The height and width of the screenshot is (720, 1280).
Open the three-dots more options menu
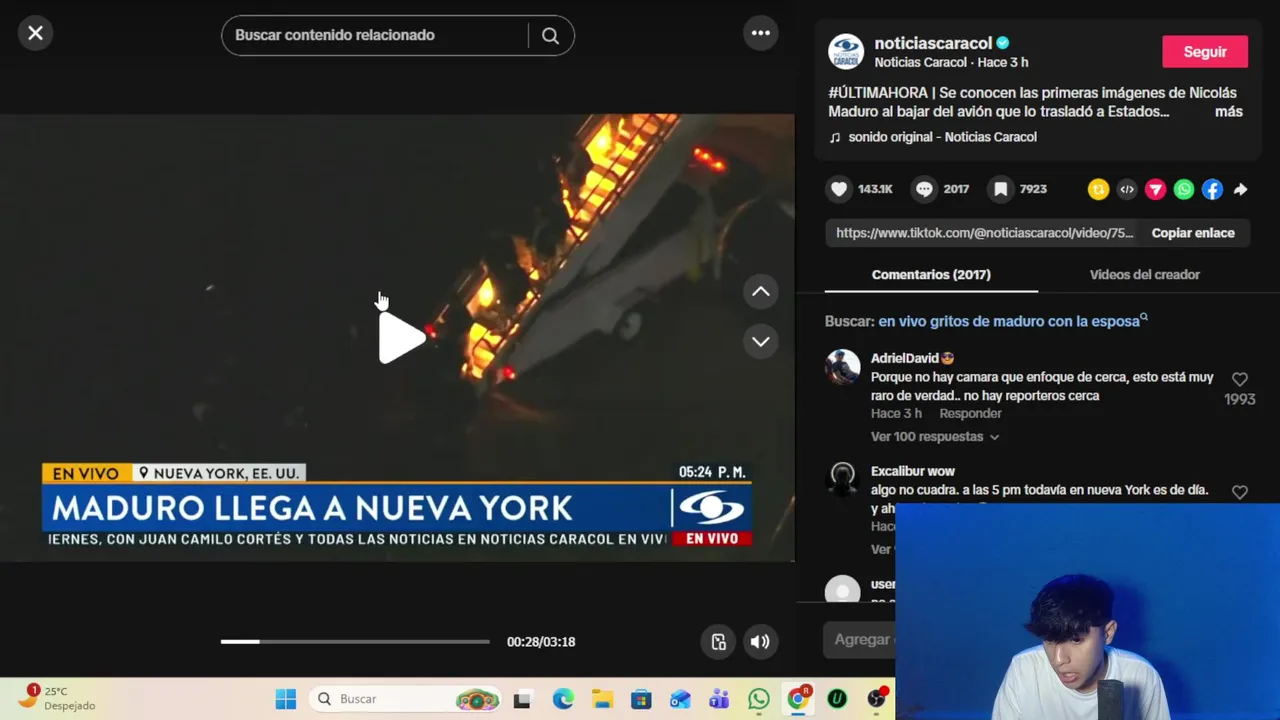pos(761,33)
